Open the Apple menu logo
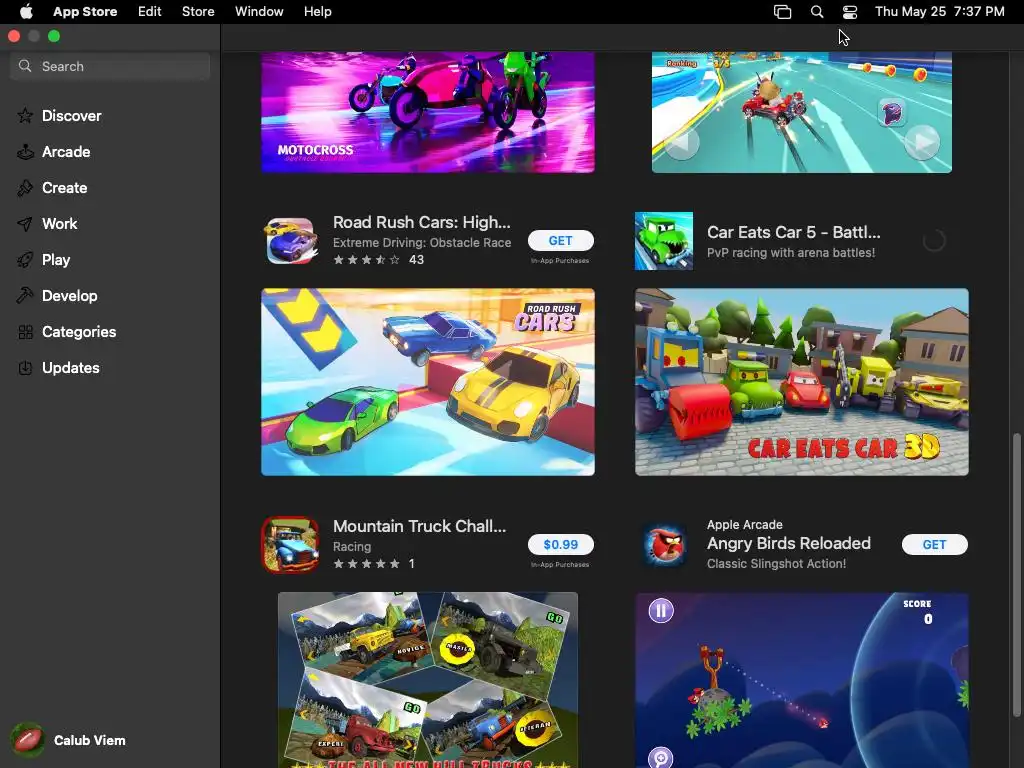 pyautogui.click(x=26, y=11)
